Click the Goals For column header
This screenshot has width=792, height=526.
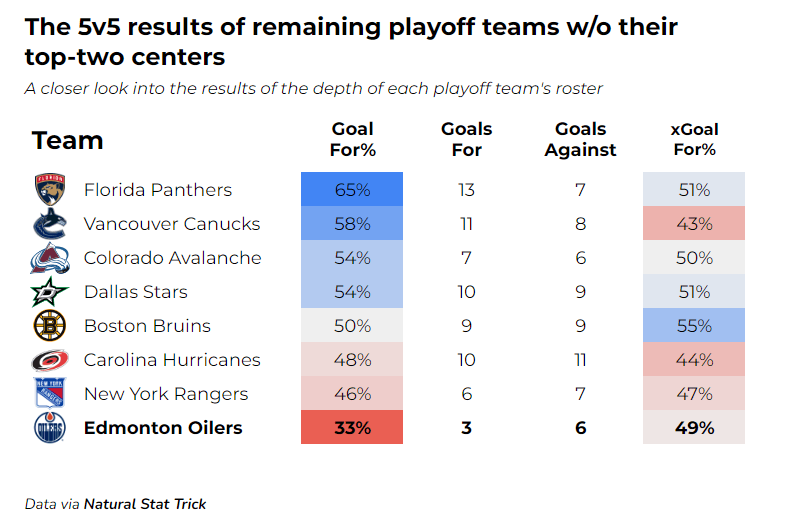click(x=466, y=140)
